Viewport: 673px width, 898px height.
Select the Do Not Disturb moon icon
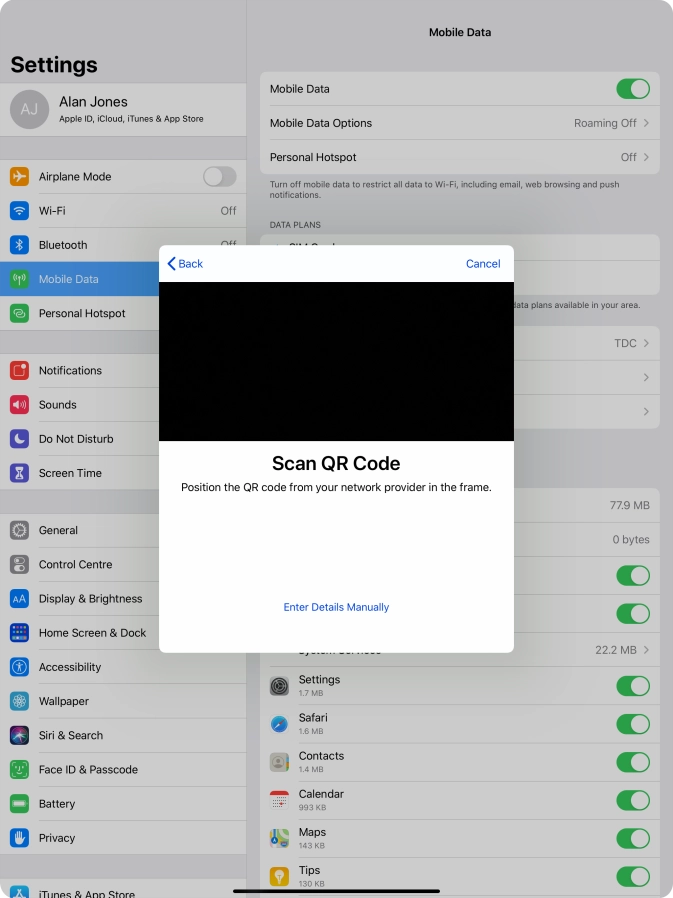tap(19, 439)
